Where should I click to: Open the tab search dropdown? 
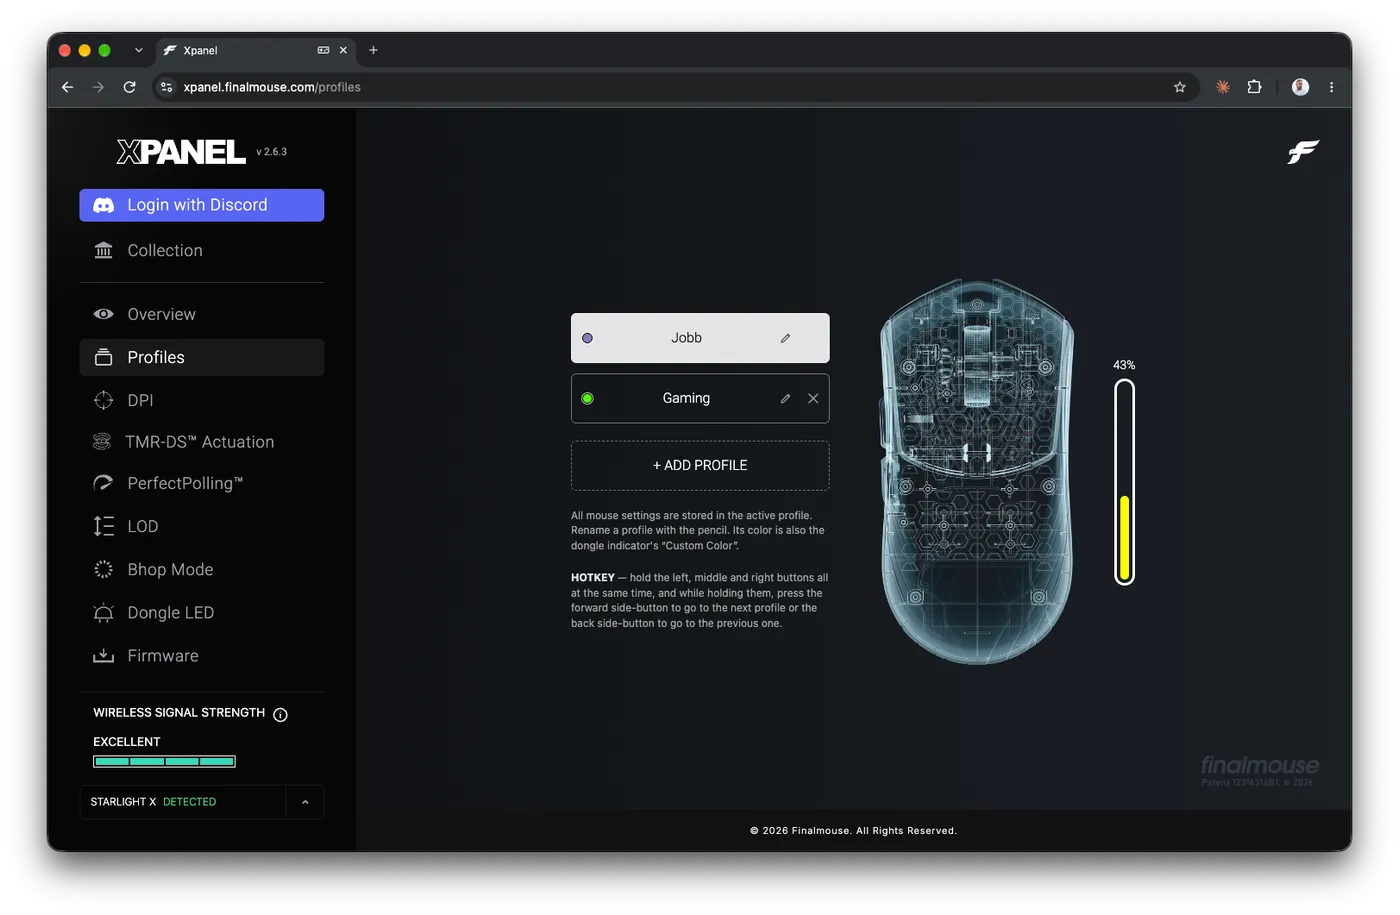pos(138,50)
